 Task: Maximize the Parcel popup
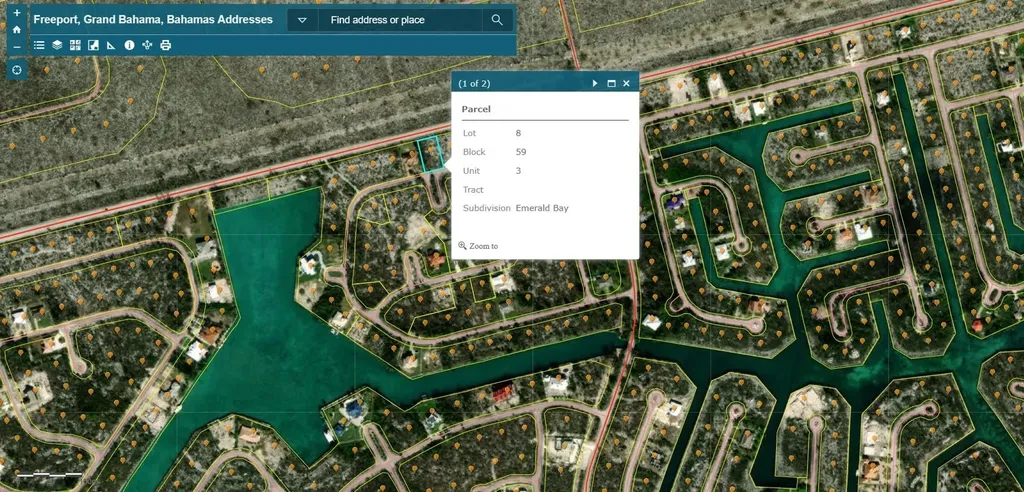coord(611,84)
